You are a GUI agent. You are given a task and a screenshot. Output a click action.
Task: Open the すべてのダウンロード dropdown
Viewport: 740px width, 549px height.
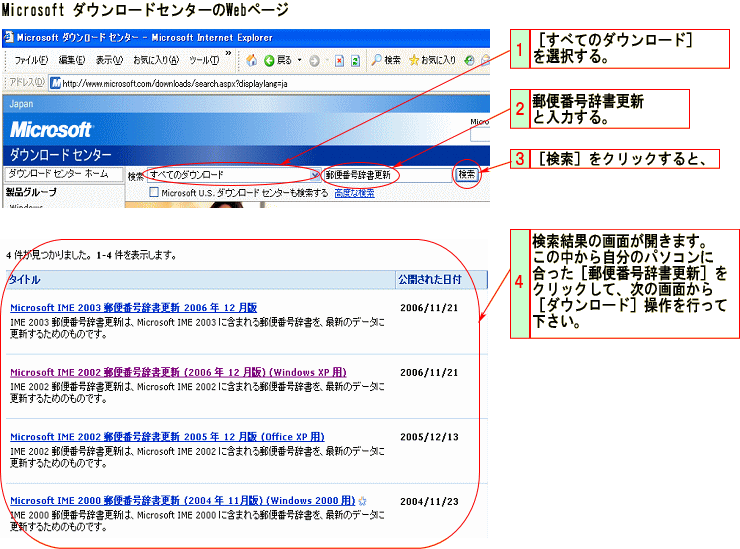tap(233, 175)
